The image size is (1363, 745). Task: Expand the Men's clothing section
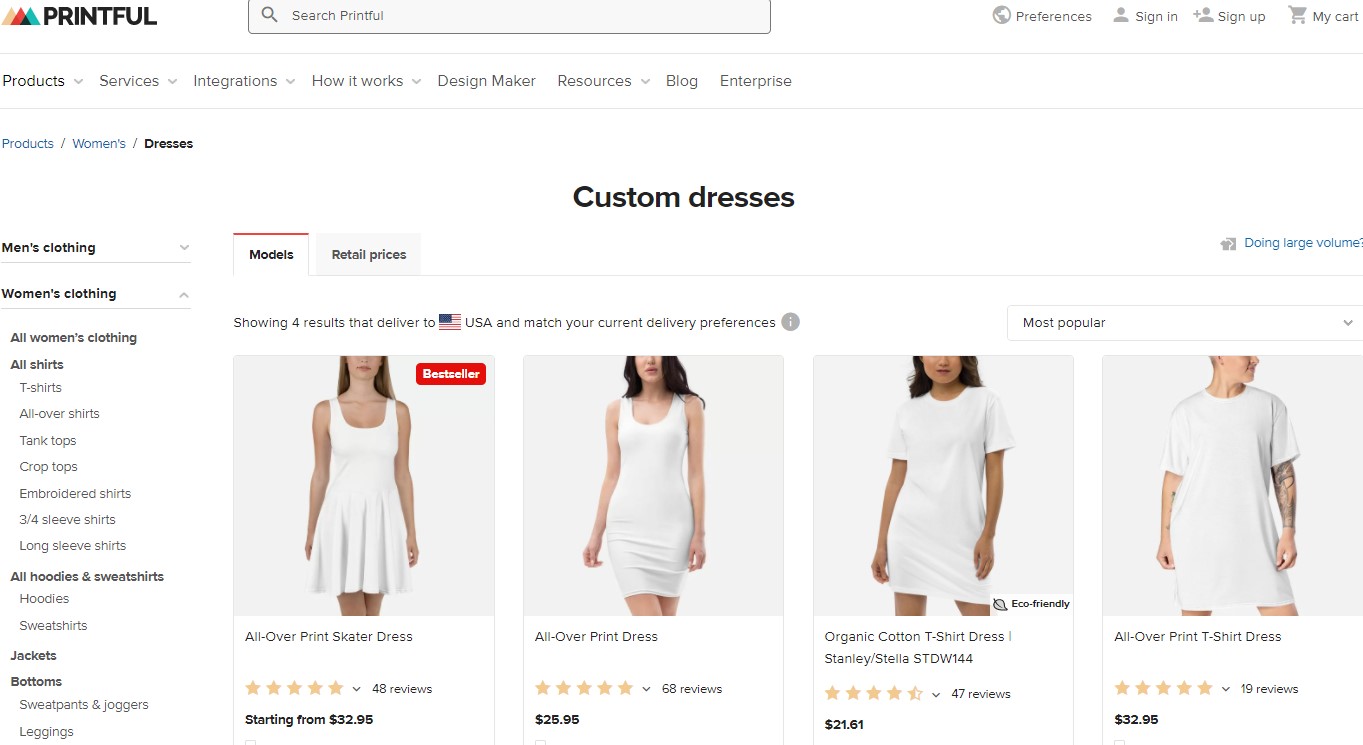pyautogui.click(x=182, y=247)
